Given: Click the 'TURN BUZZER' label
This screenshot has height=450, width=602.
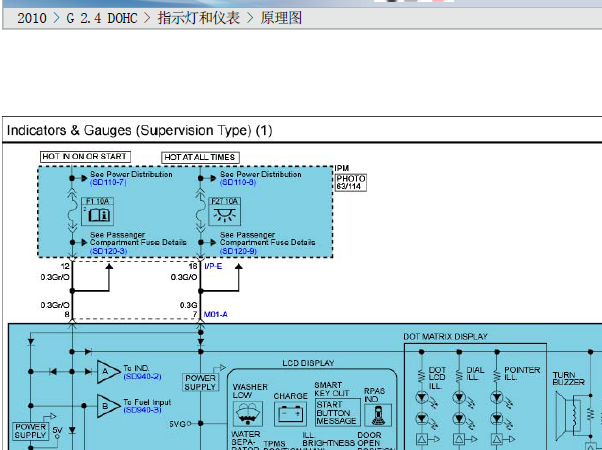Looking at the screenshot, I should coord(568,379).
